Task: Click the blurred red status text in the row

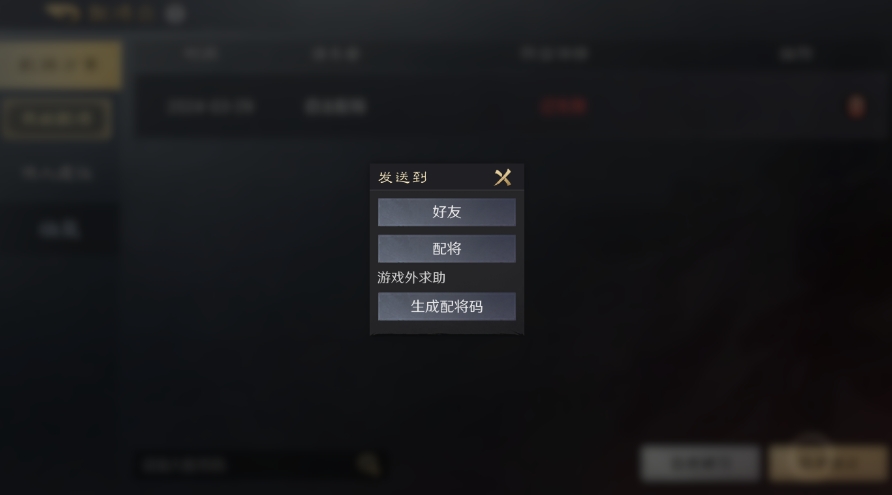Action: [x=563, y=106]
